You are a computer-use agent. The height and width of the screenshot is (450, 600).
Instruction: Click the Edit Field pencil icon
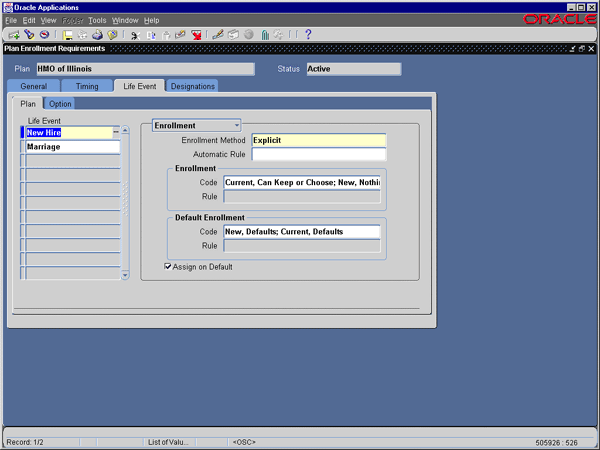point(218,35)
